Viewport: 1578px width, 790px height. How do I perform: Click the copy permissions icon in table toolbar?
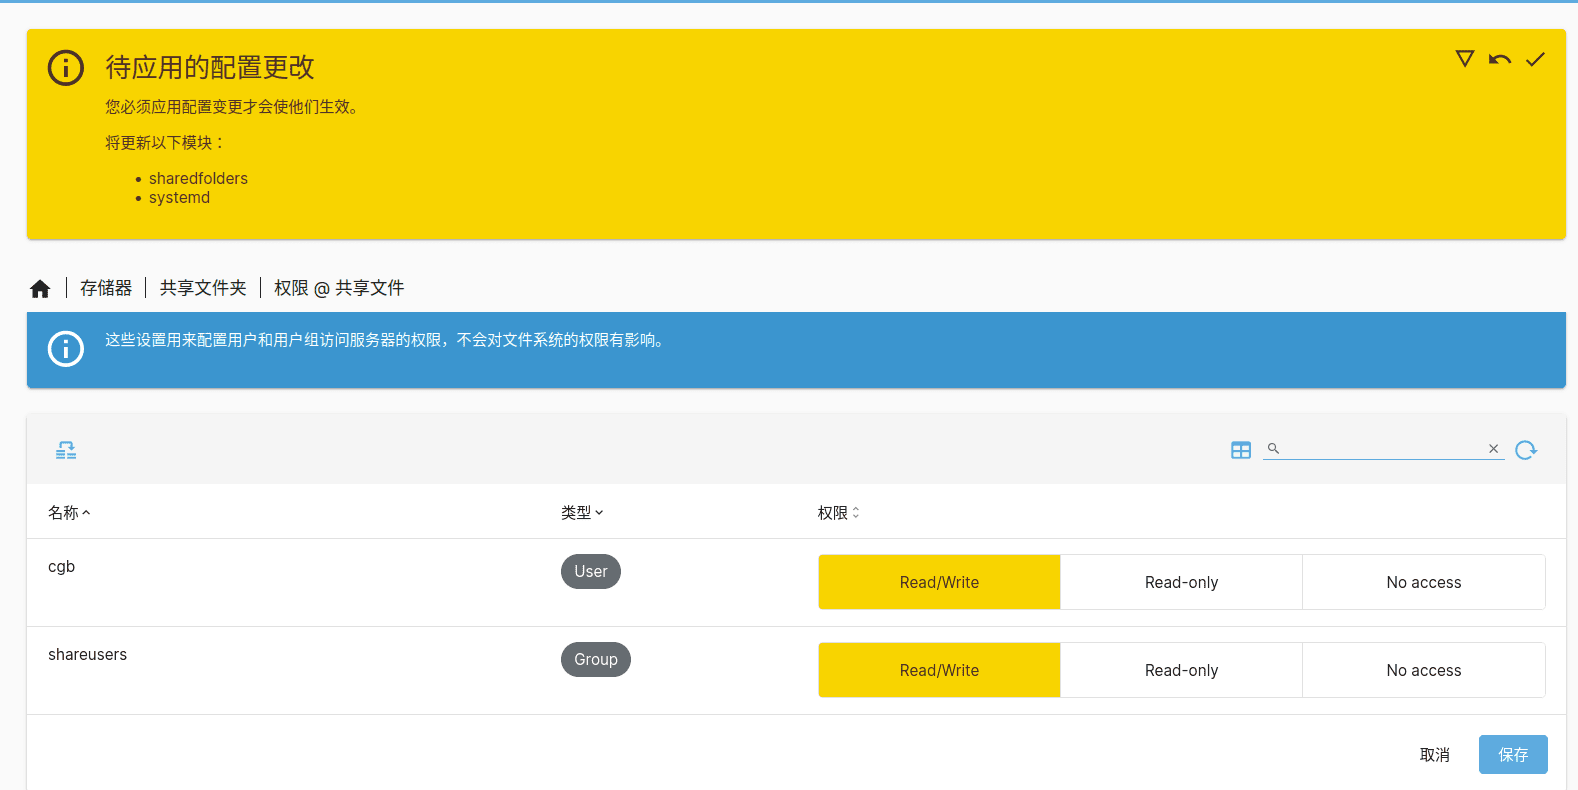(x=66, y=450)
